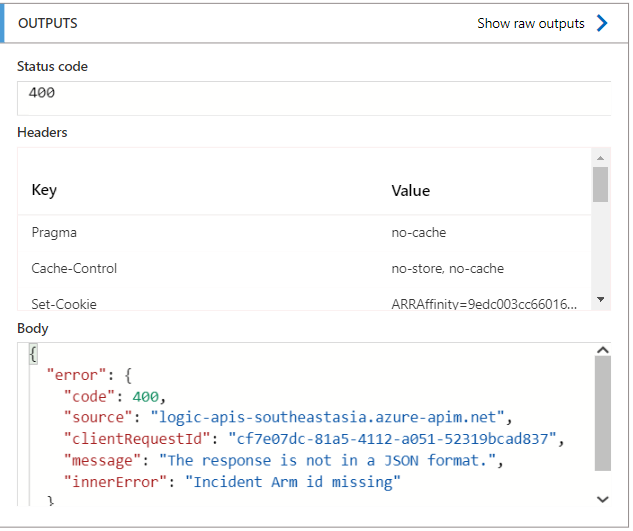This screenshot has width=633, height=531.
Task: Click the Status code label
Action: [52, 66]
